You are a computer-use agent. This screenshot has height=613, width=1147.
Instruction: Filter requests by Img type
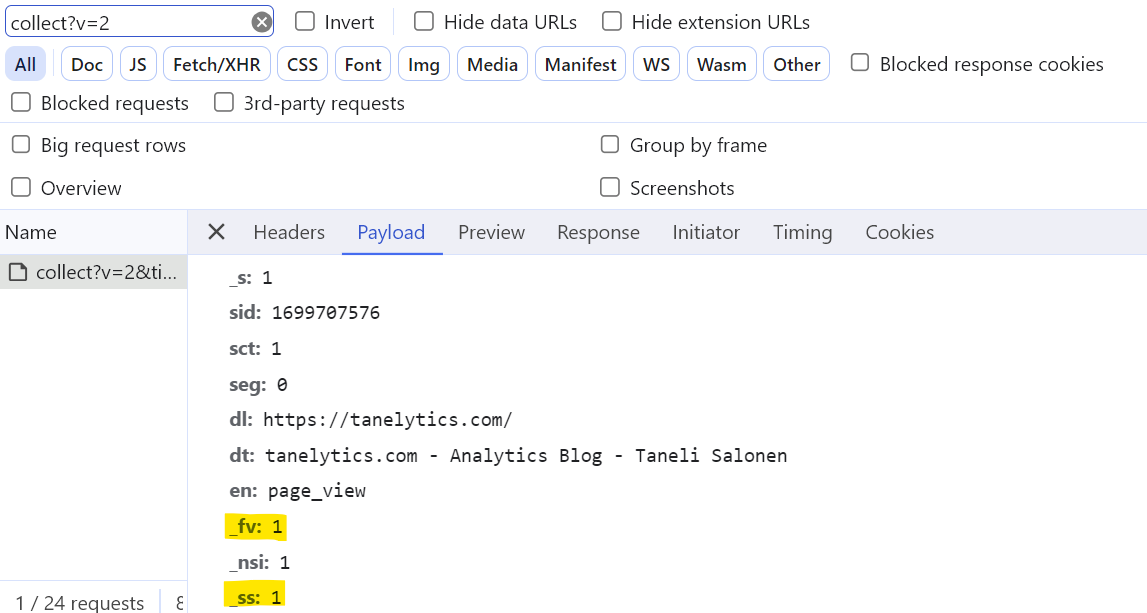click(x=424, y=64)
